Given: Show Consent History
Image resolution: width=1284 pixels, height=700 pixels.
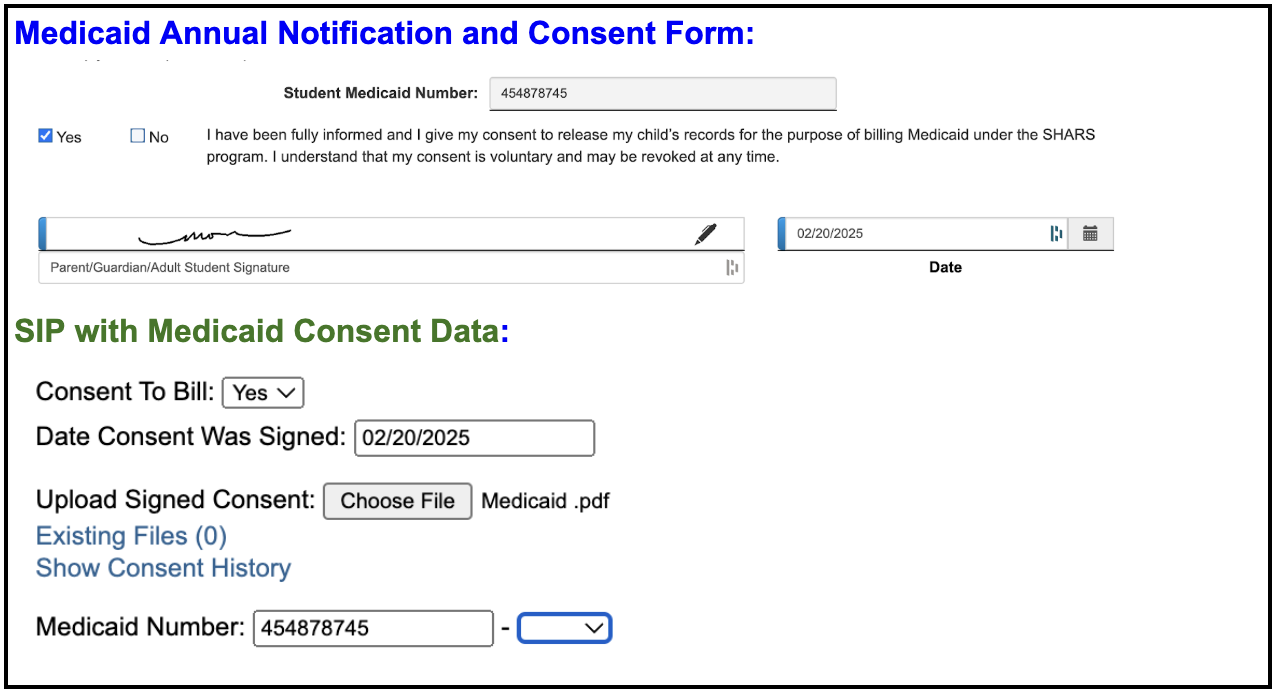Looking at the screenshot, I should click(163, 568).
